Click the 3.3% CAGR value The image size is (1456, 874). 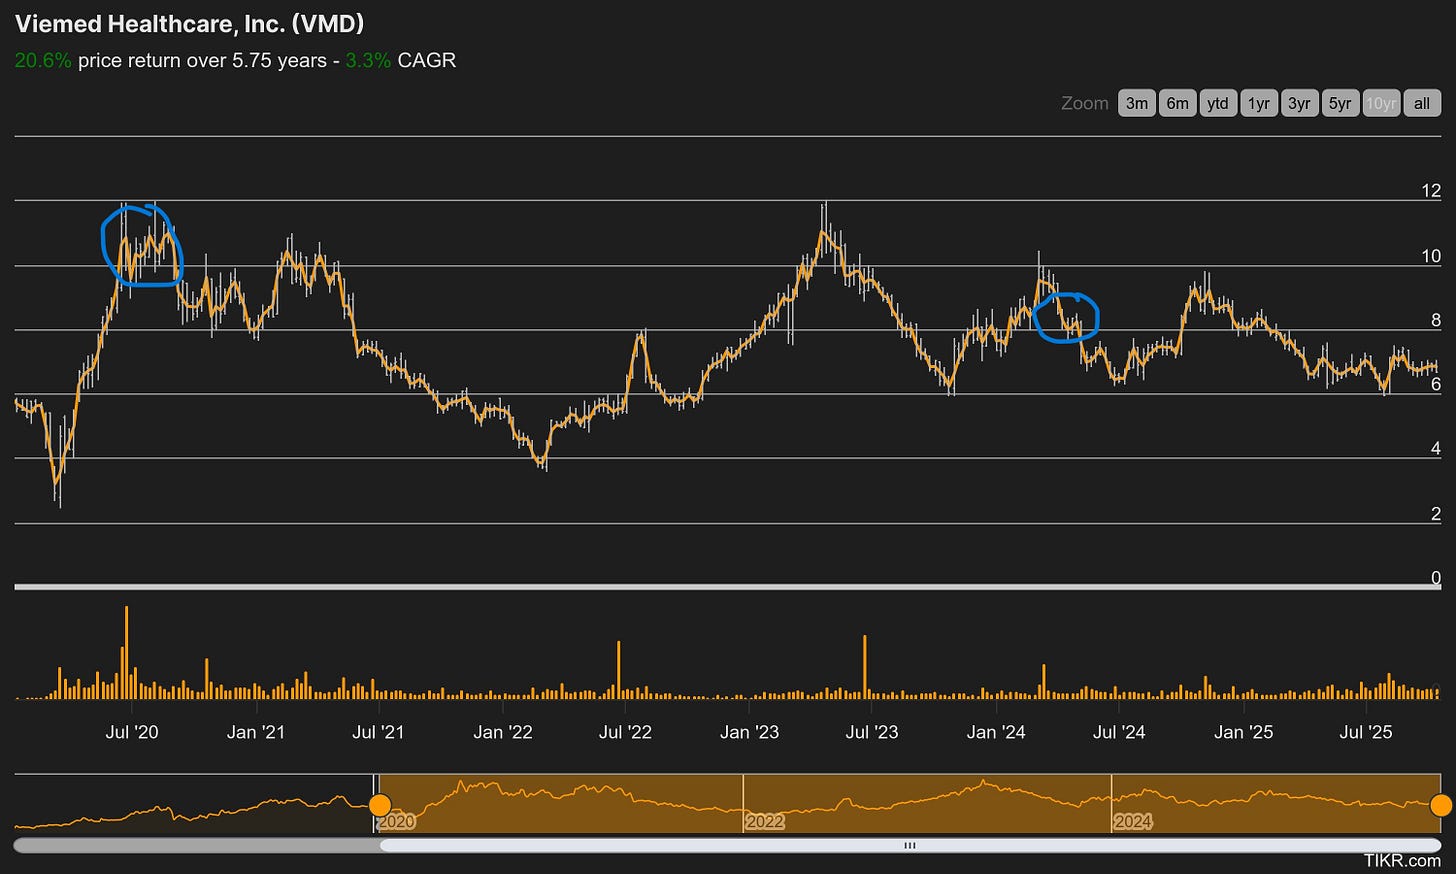[368, 60]
